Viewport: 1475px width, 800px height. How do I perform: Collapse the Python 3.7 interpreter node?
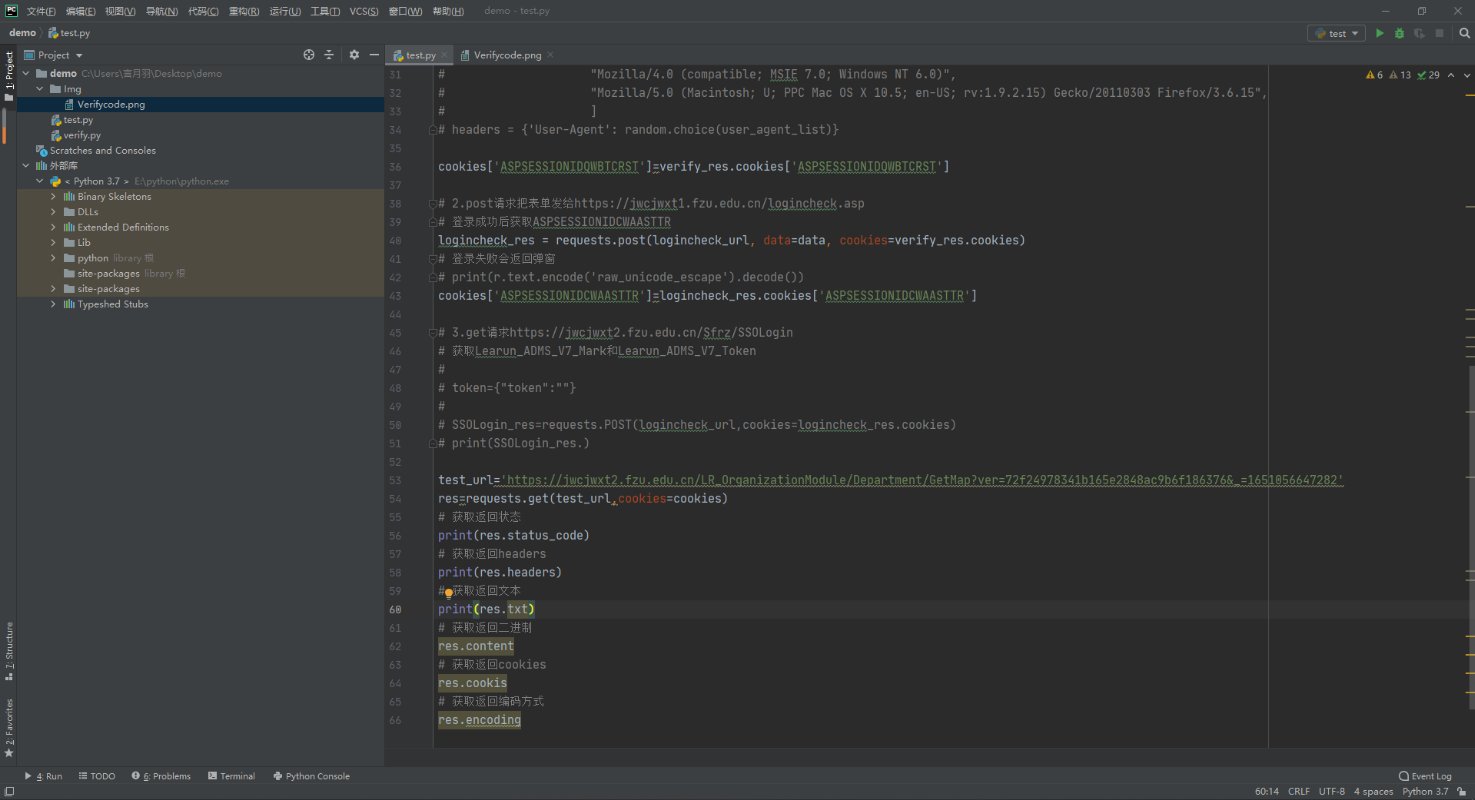click(40, 181)
